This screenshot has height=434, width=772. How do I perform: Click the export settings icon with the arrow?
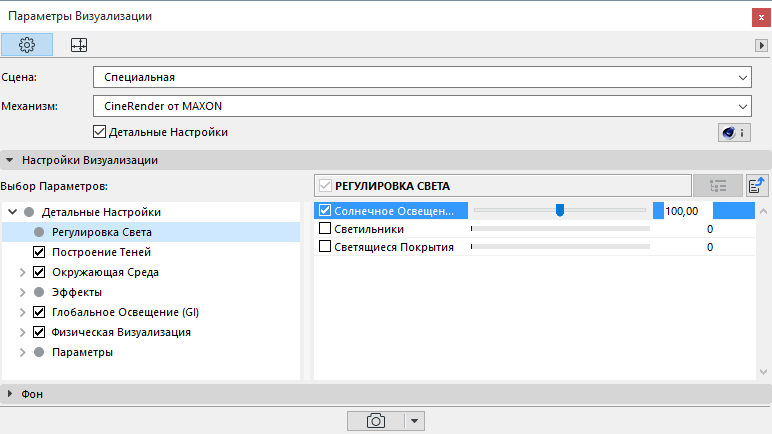pyautogui.click(x=757, y=186)
